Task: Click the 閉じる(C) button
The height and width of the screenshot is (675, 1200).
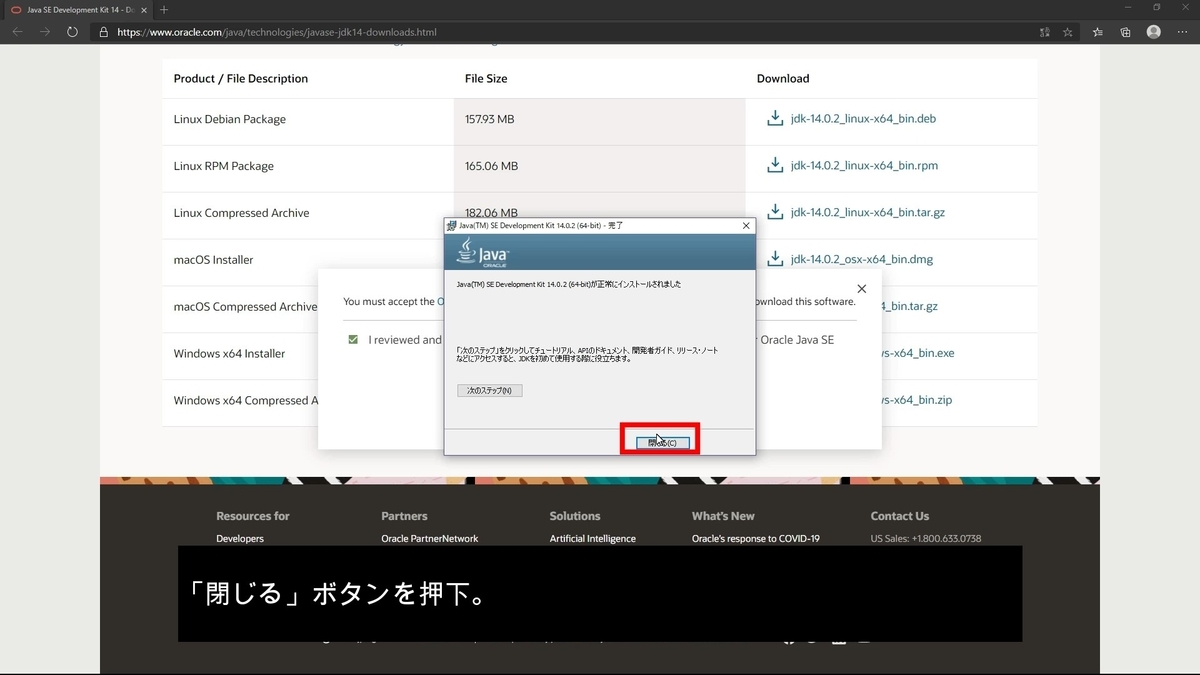Action: pos(661,442)
